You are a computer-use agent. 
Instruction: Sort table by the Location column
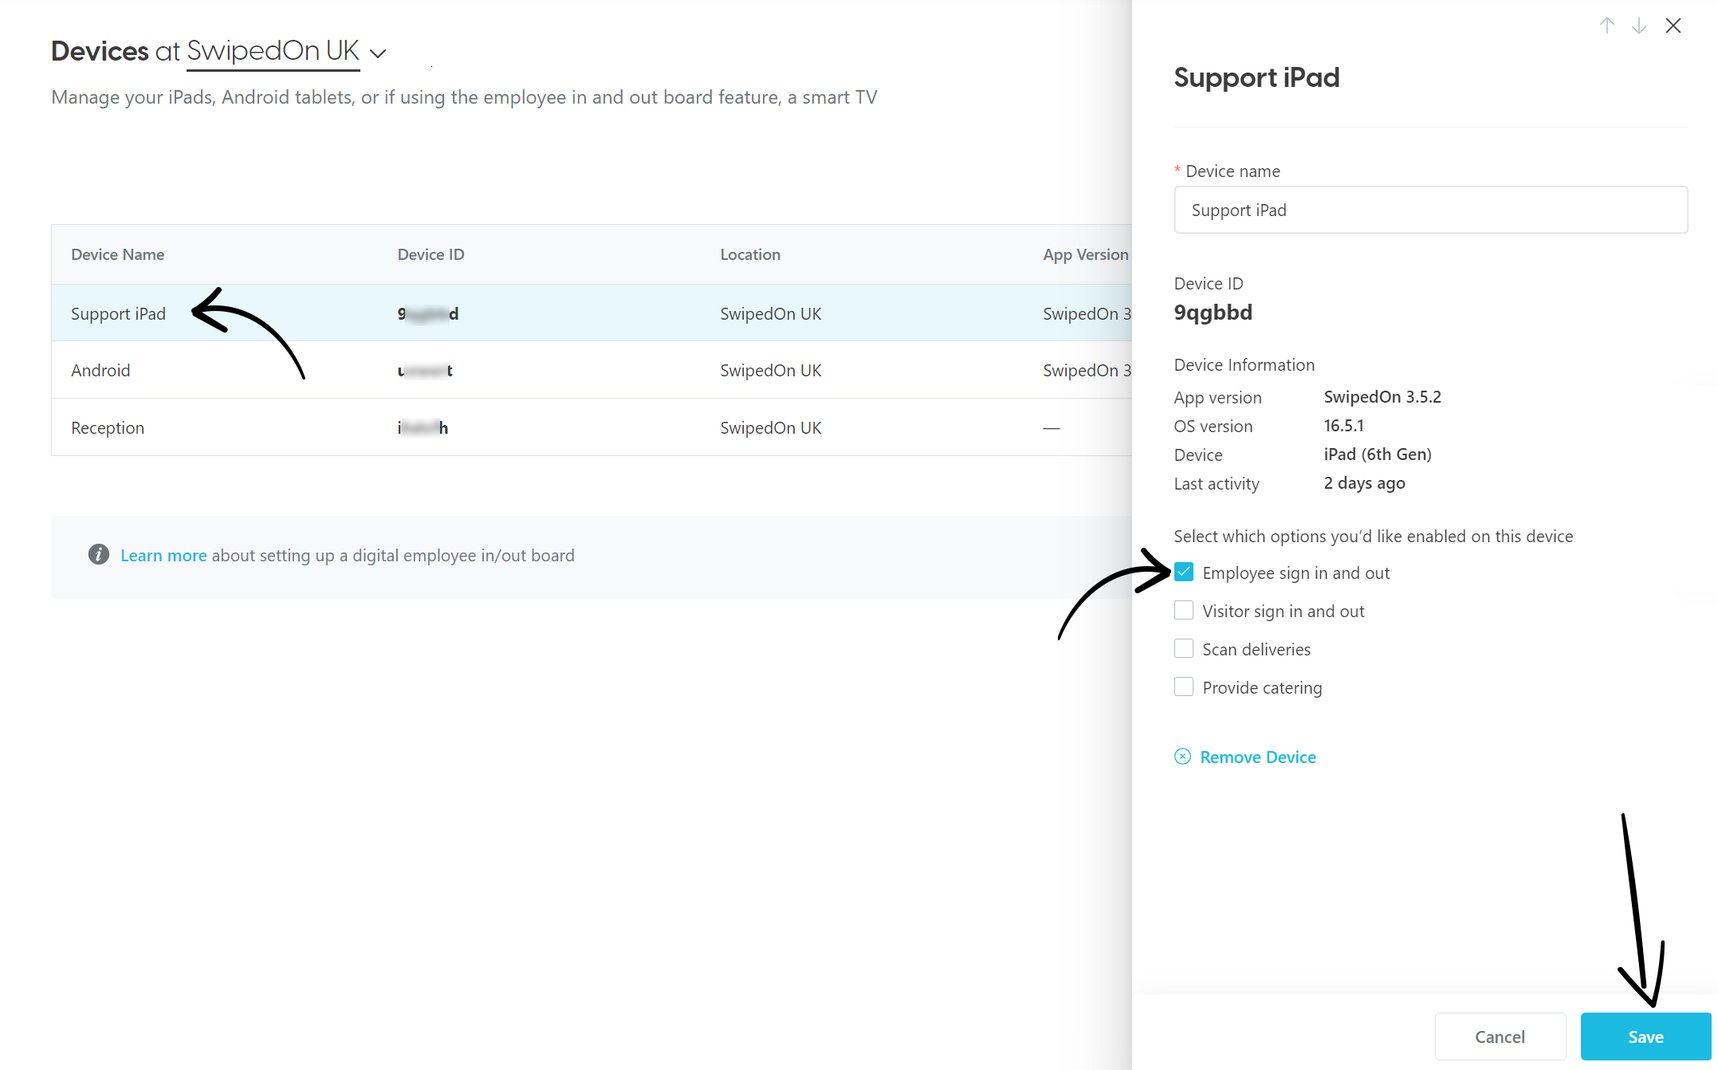(x=750, y=254)
